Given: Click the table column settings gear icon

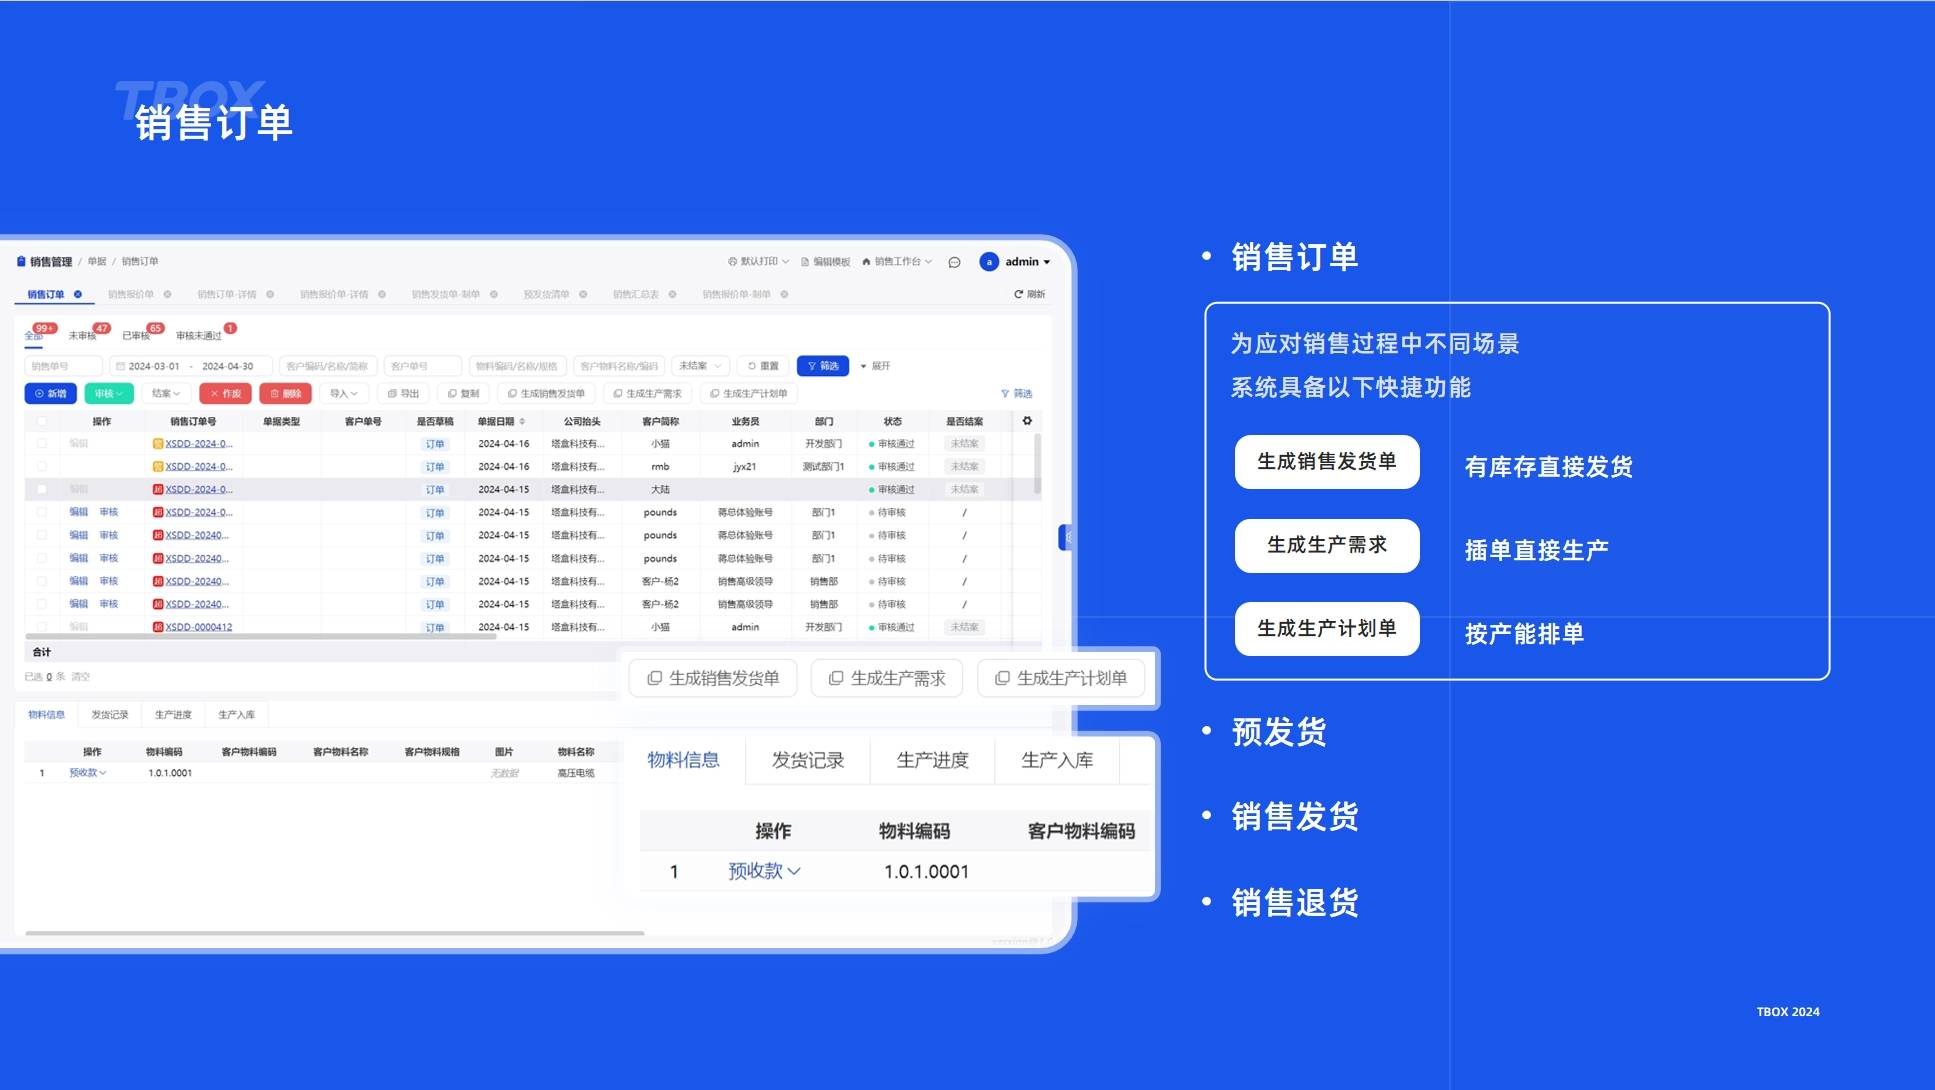Looking at the screenshot, I should tap(1027, 421).
